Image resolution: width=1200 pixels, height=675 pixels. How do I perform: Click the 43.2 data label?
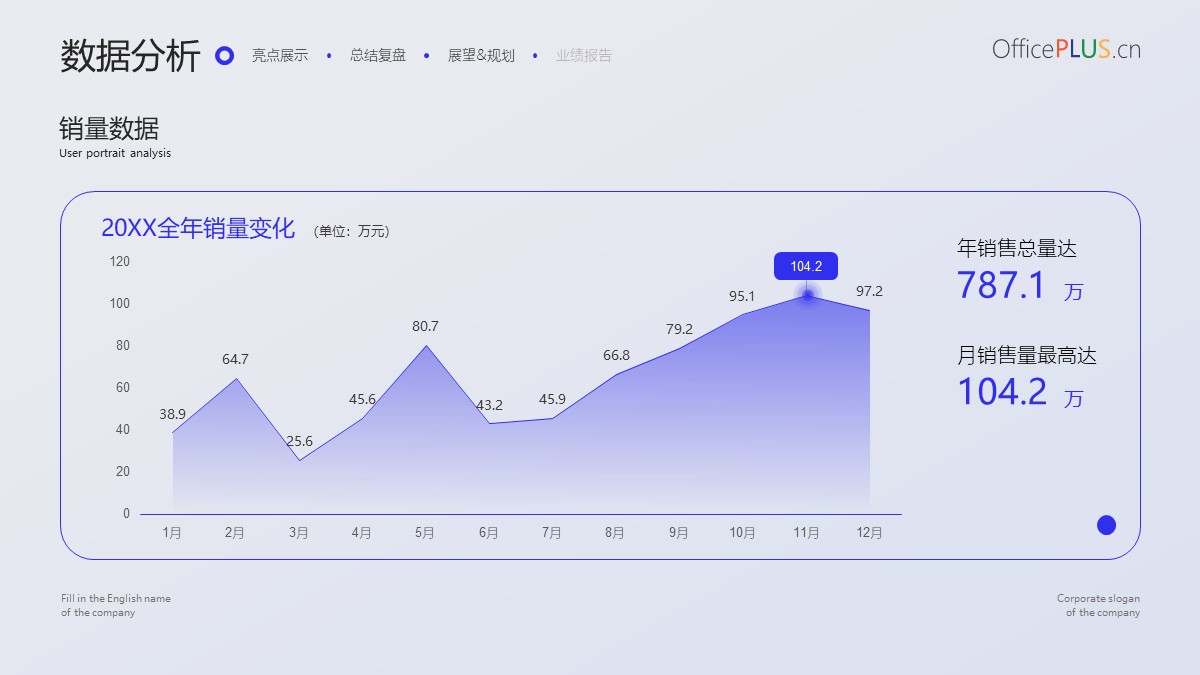click(x=489, y=405)
